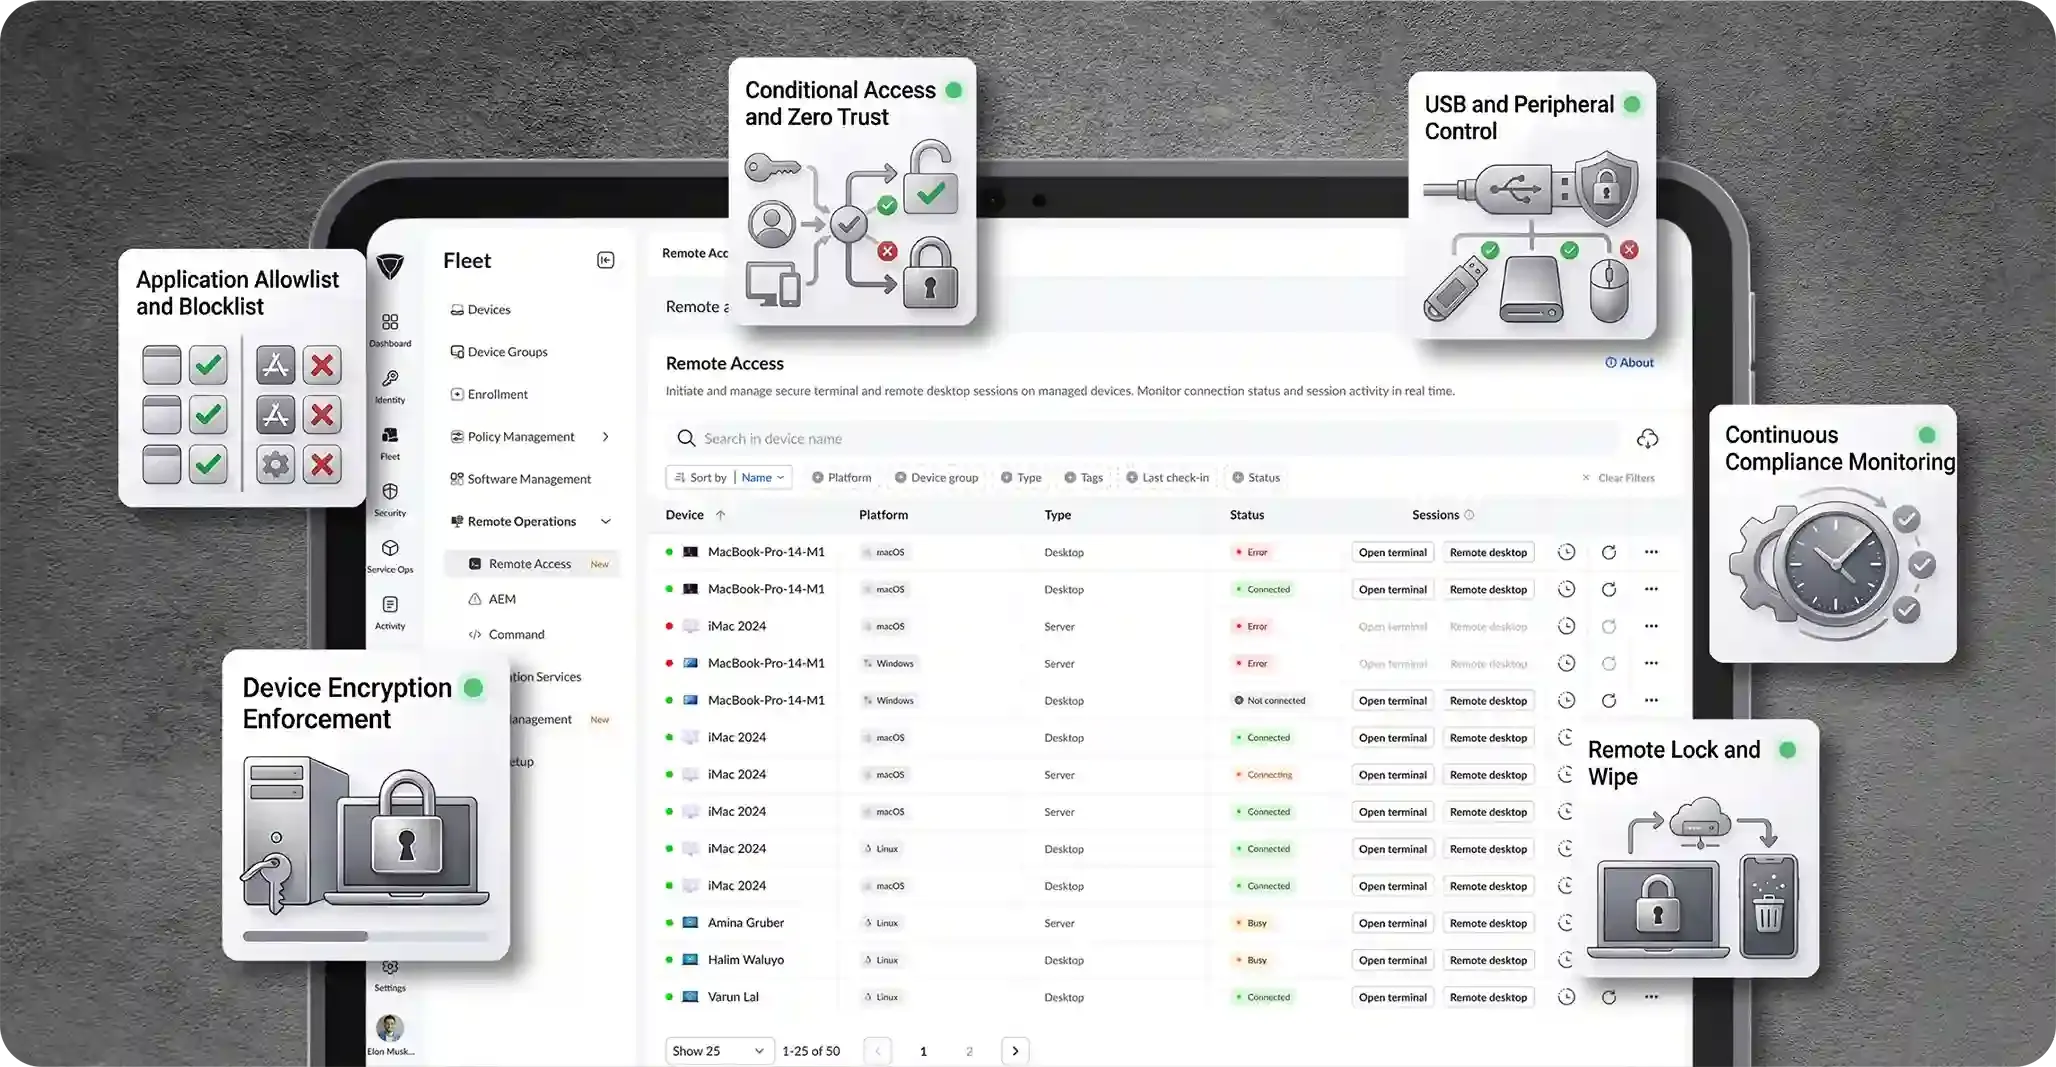Screen dimensions: 2056x1067
Task: Open the Dashboard icon in the left rail
Action: coord(390,322)
